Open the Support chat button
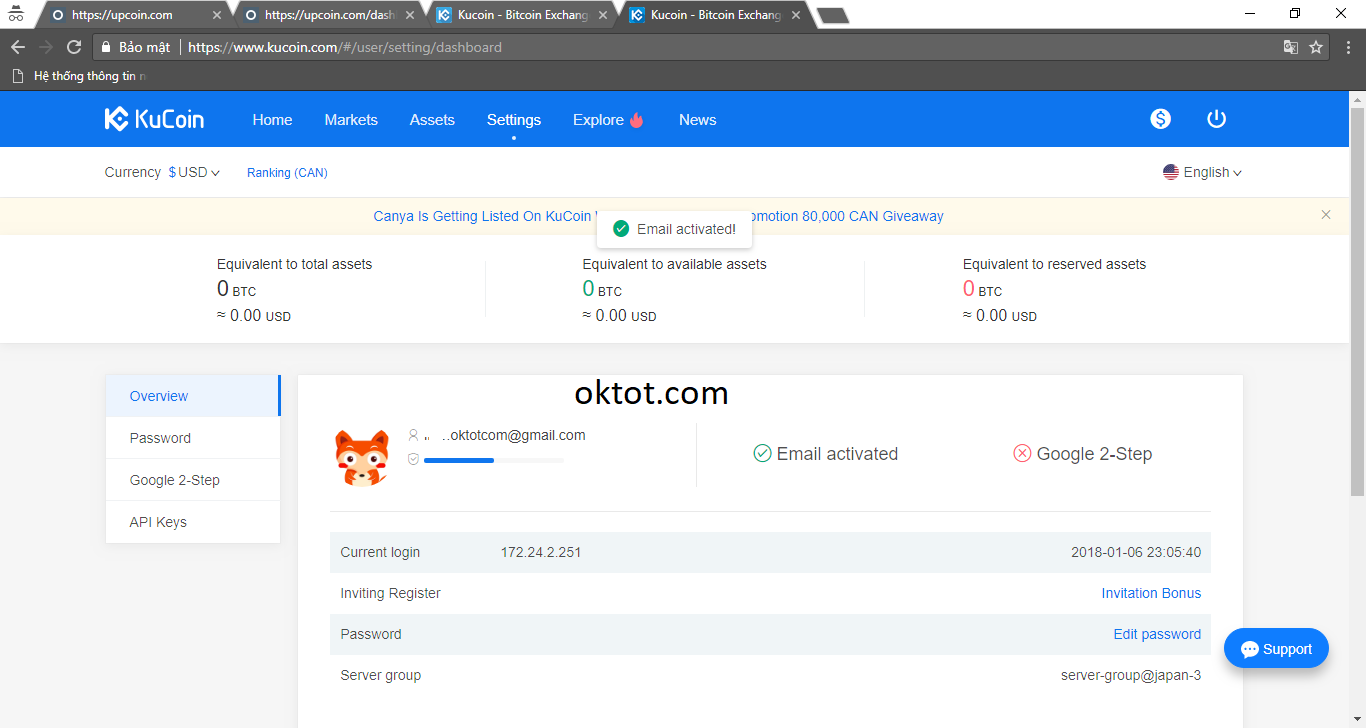 point(1276,649)
